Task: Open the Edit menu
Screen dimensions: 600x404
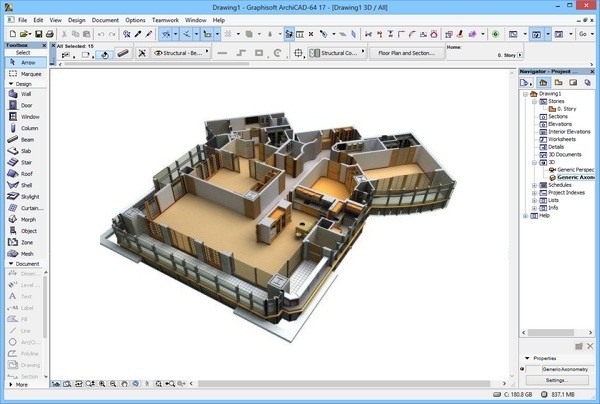Action: (x=38, y=20)
